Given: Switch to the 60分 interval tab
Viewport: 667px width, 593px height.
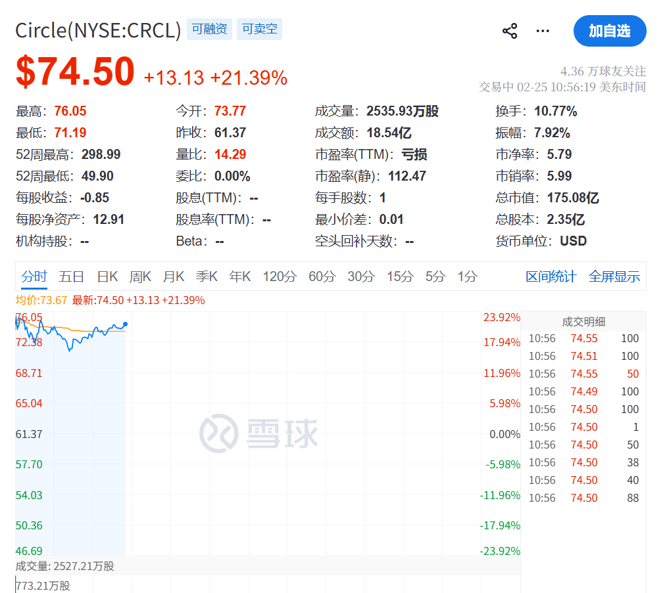Looking at the screenshot, I should pos(322,276).
